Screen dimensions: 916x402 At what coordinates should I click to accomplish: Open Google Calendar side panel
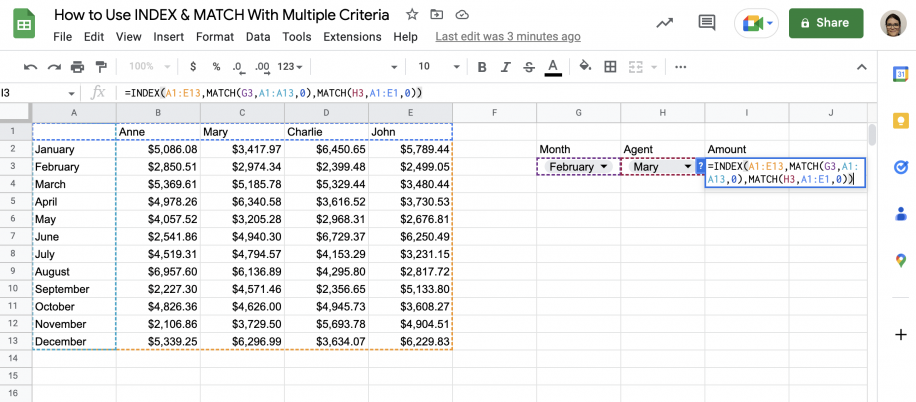900,74
